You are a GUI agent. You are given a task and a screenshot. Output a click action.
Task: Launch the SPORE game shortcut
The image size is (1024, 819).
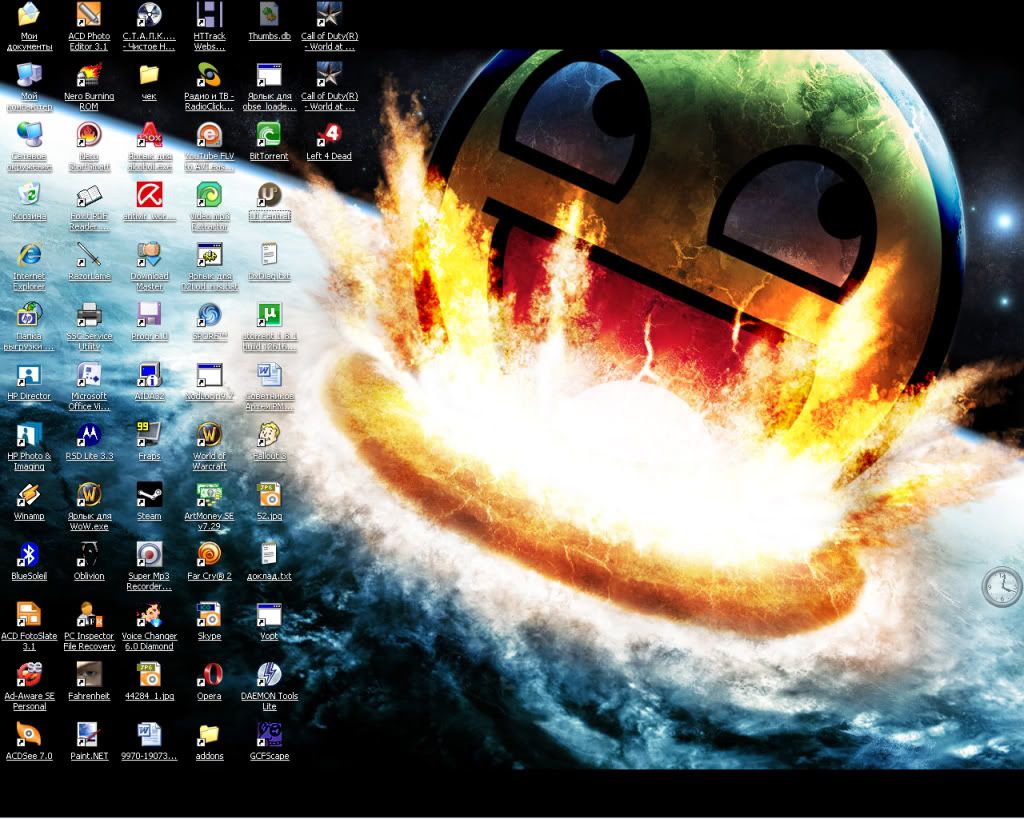point(209,315)
